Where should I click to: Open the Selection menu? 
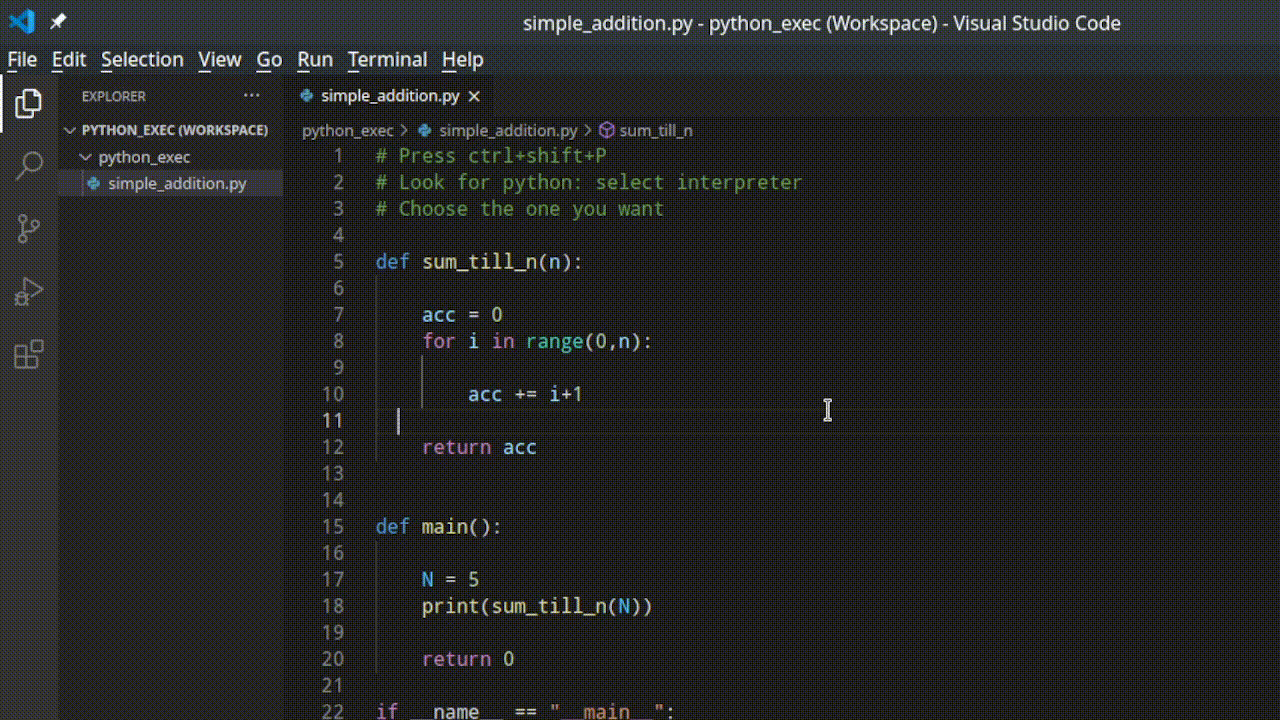[x=142, y=59]
